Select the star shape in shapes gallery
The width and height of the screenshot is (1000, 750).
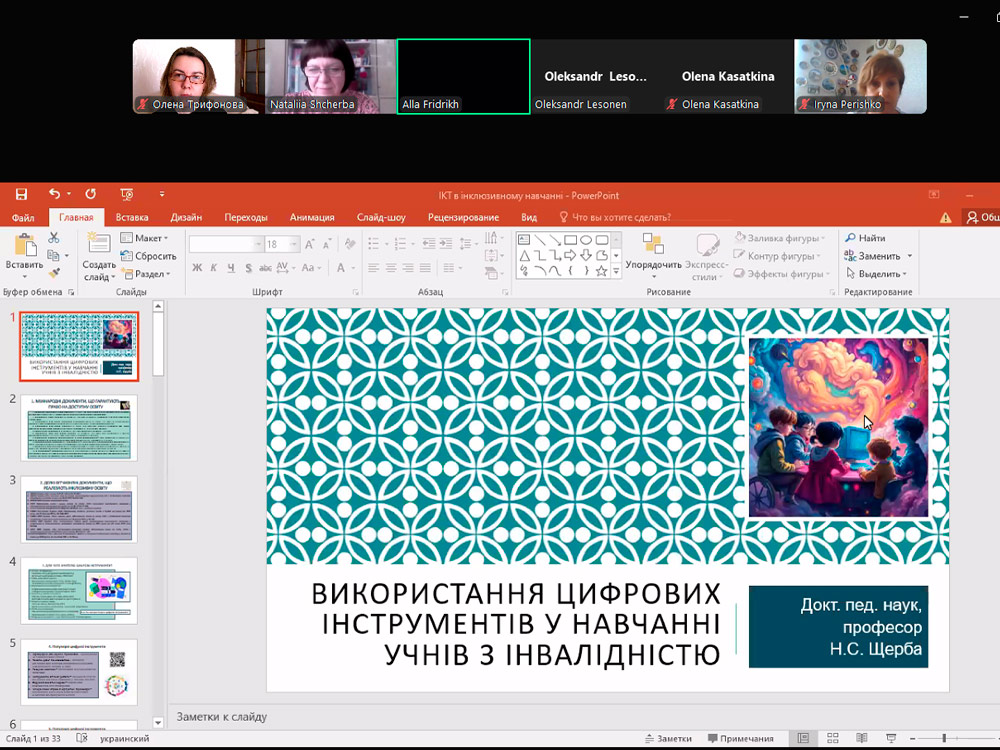[601, 271]
